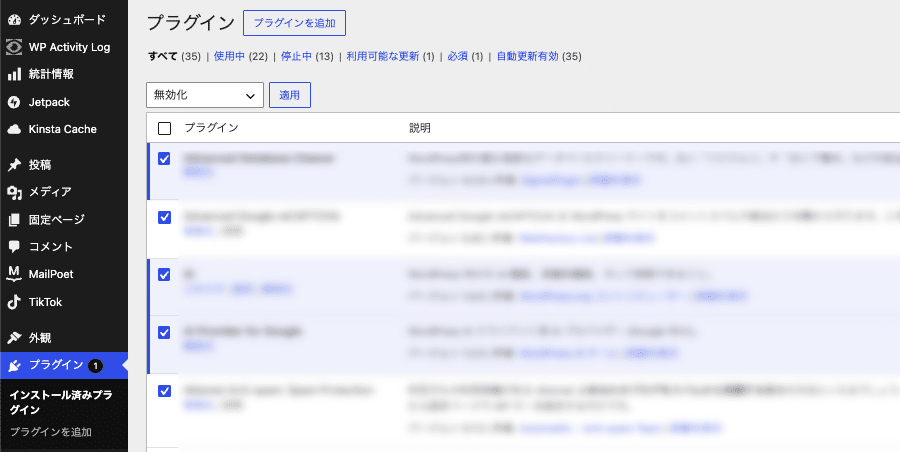Open MailPoet menu item
This screenshot has width=900, height=452.
click(x=51, y=274)
